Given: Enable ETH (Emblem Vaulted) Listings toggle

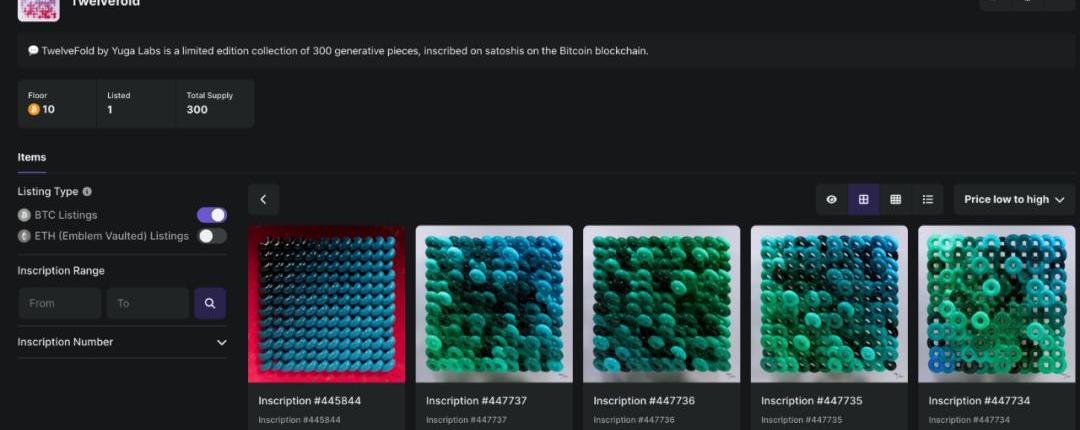Looking at the screenshot, I should click(211, 236).
